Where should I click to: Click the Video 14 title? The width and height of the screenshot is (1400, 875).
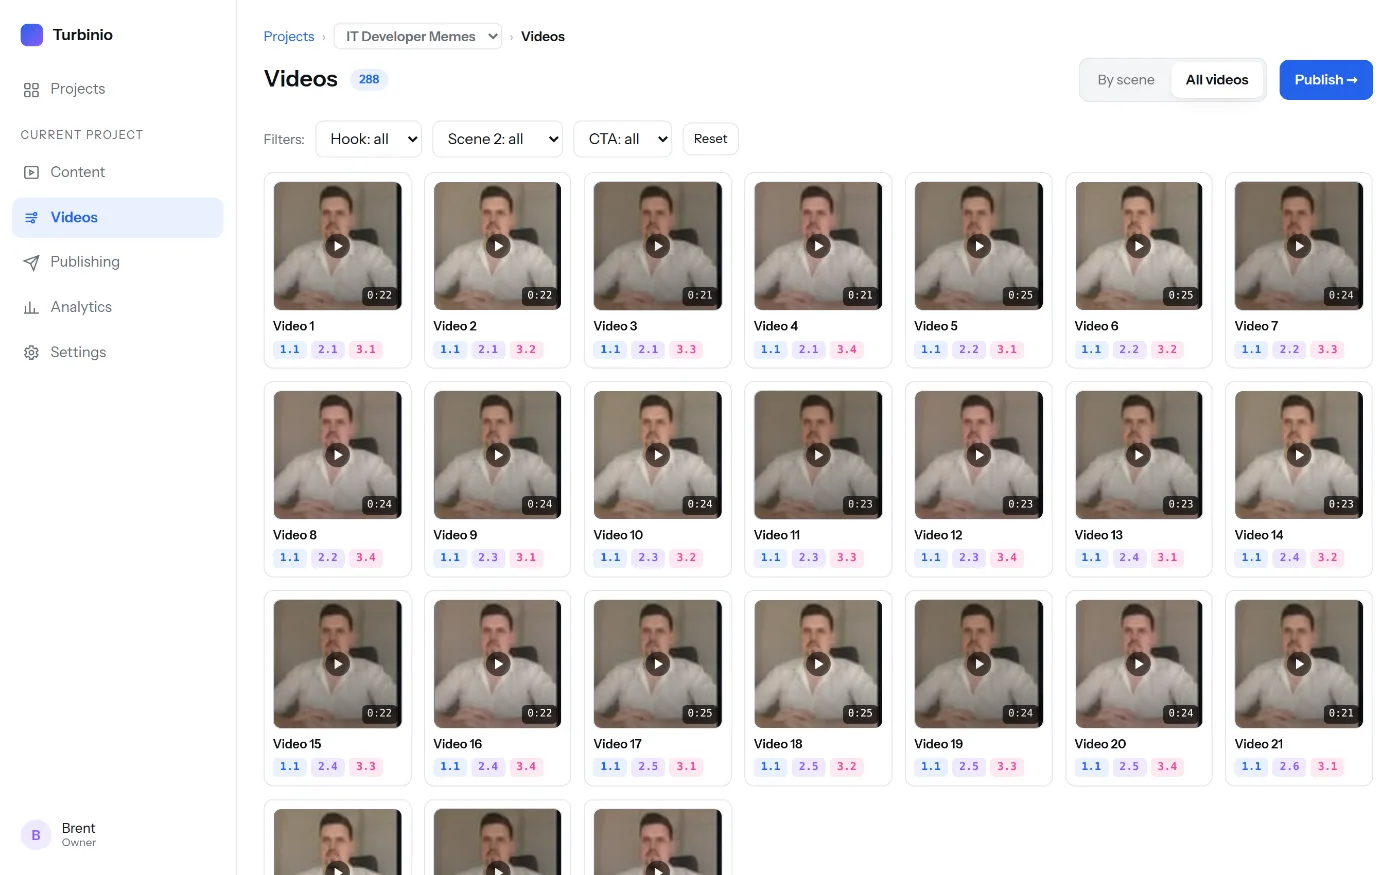(1259, 535)
